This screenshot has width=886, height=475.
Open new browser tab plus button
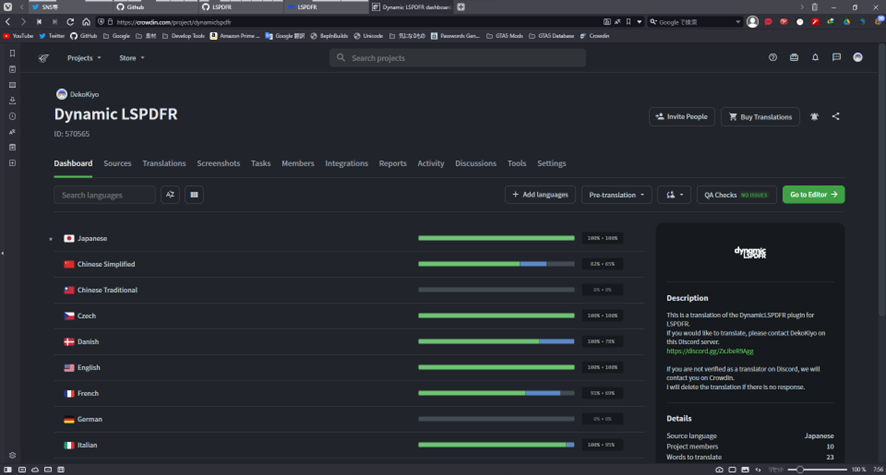pyautogui.click(x=461, y=7)
